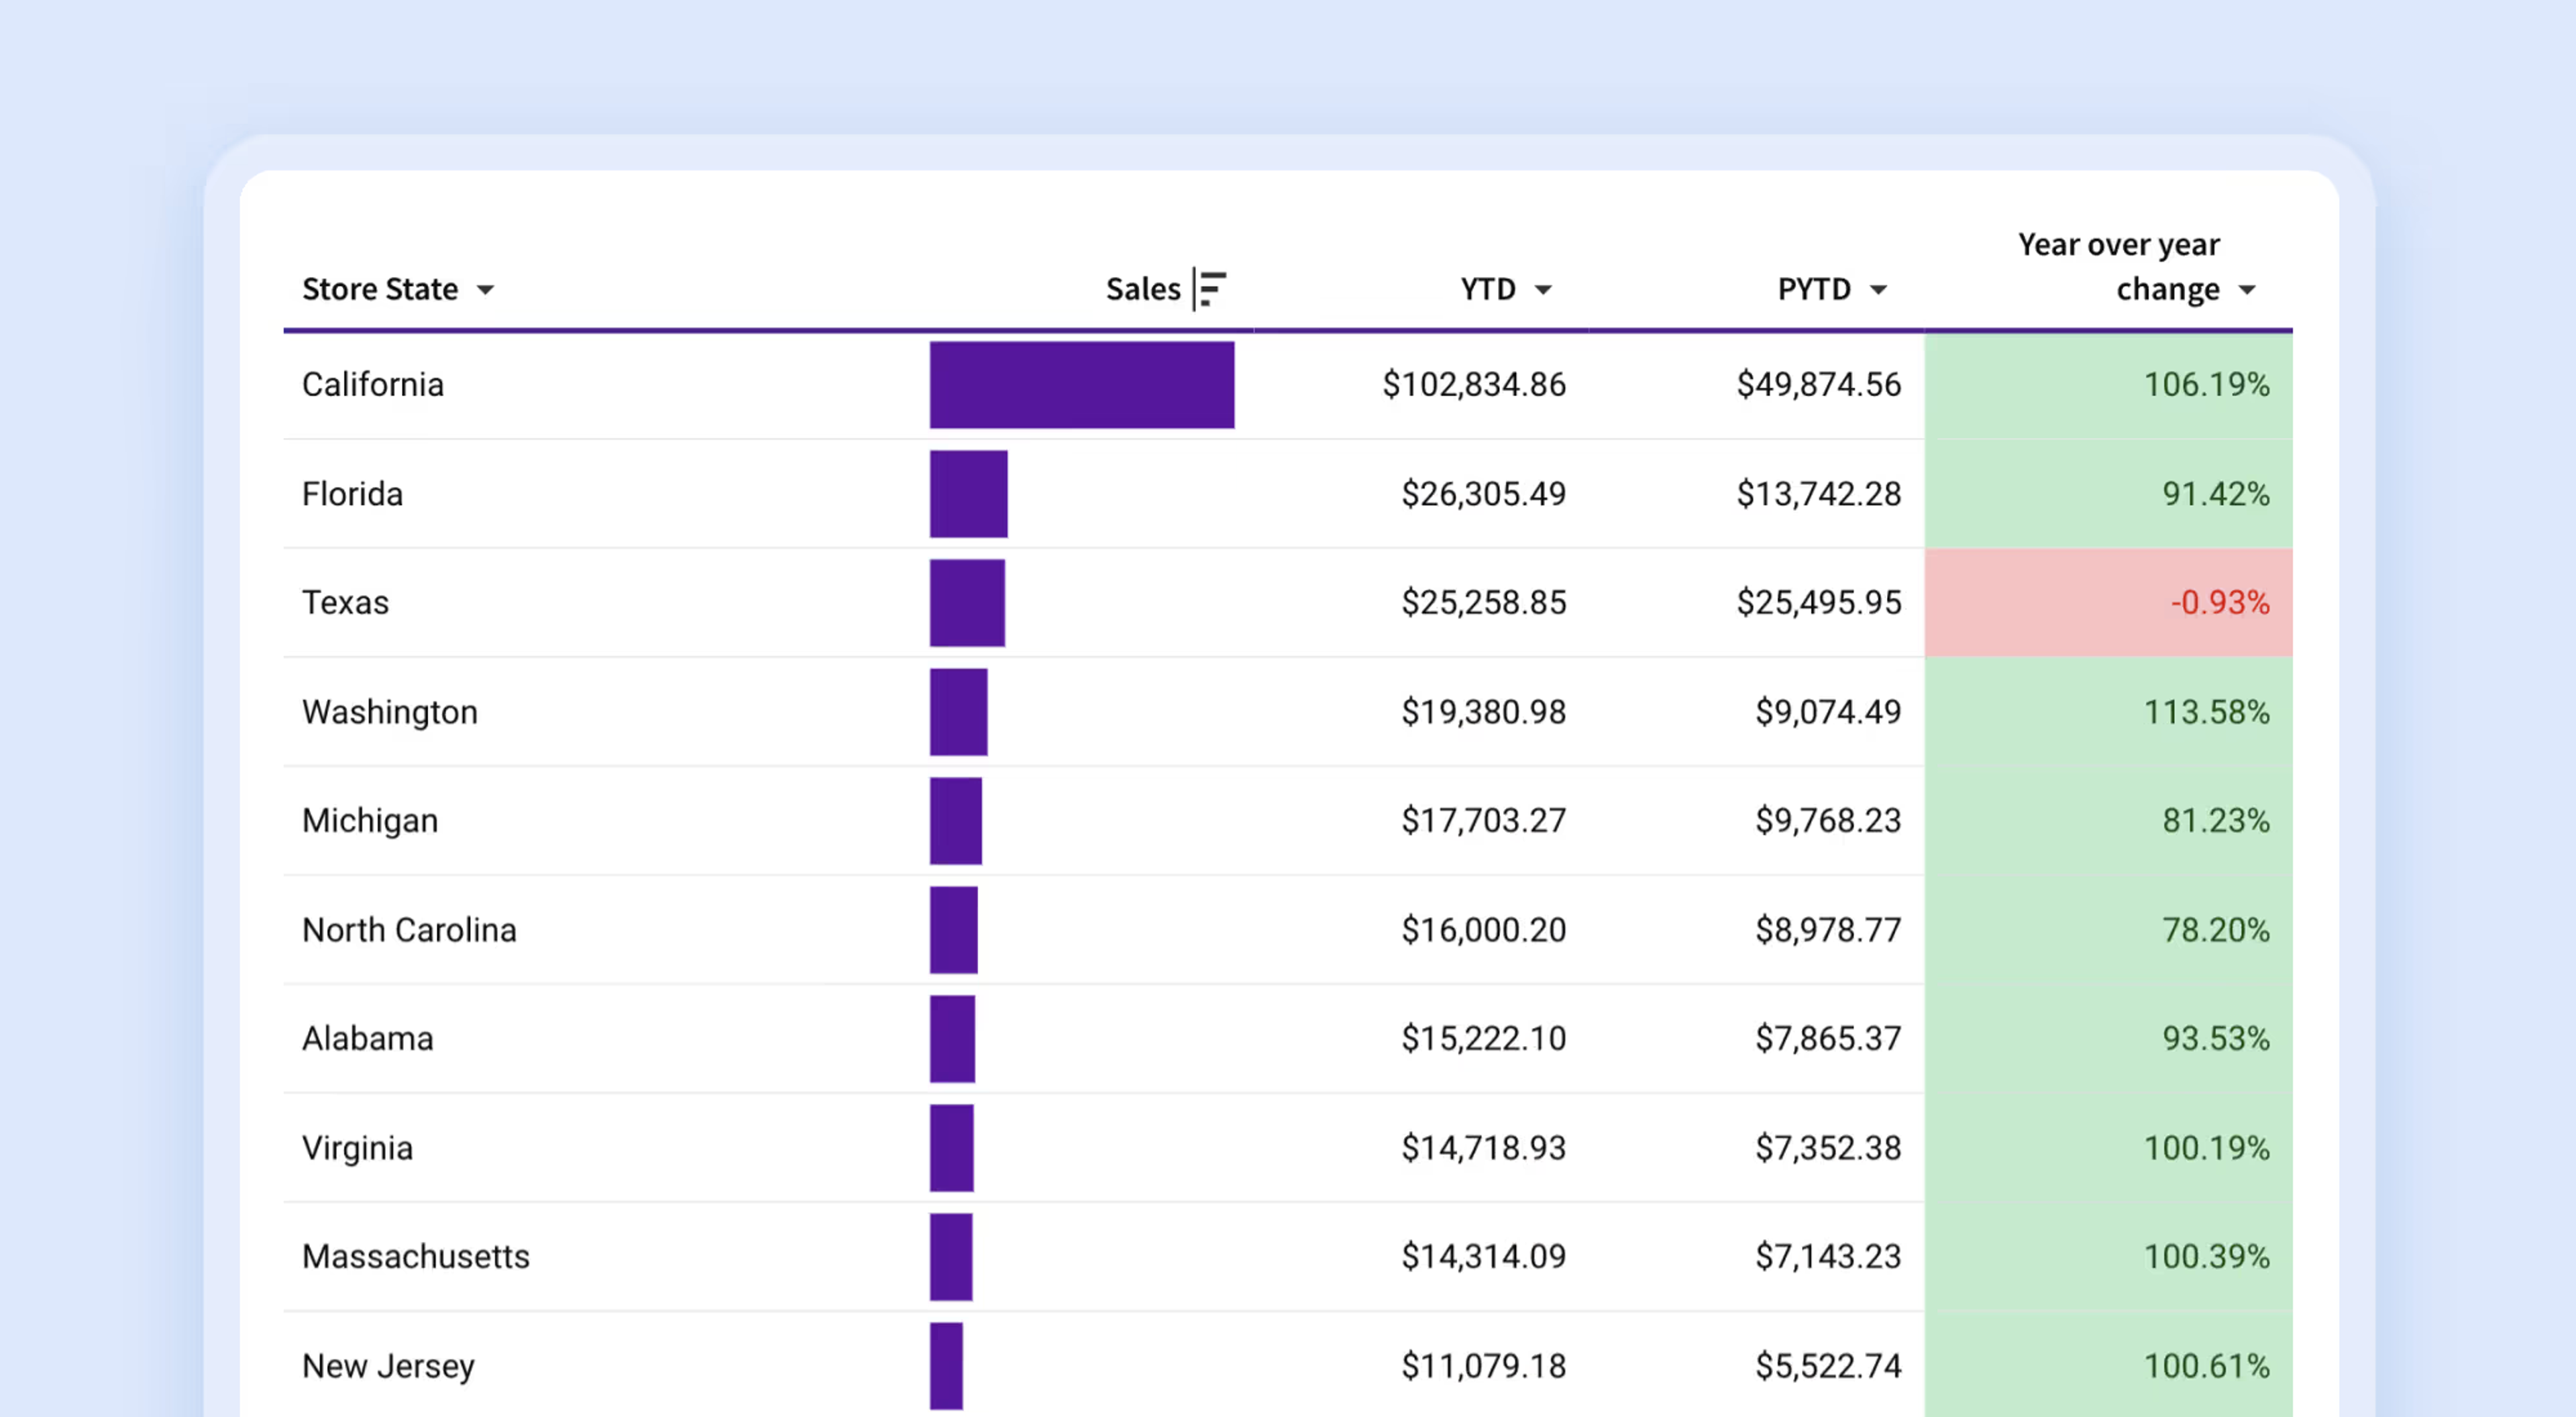This screenshot has width=2576, height=1417.
Task: Open the Store State column dropdown arrow
Action: [x=485, y=290]
